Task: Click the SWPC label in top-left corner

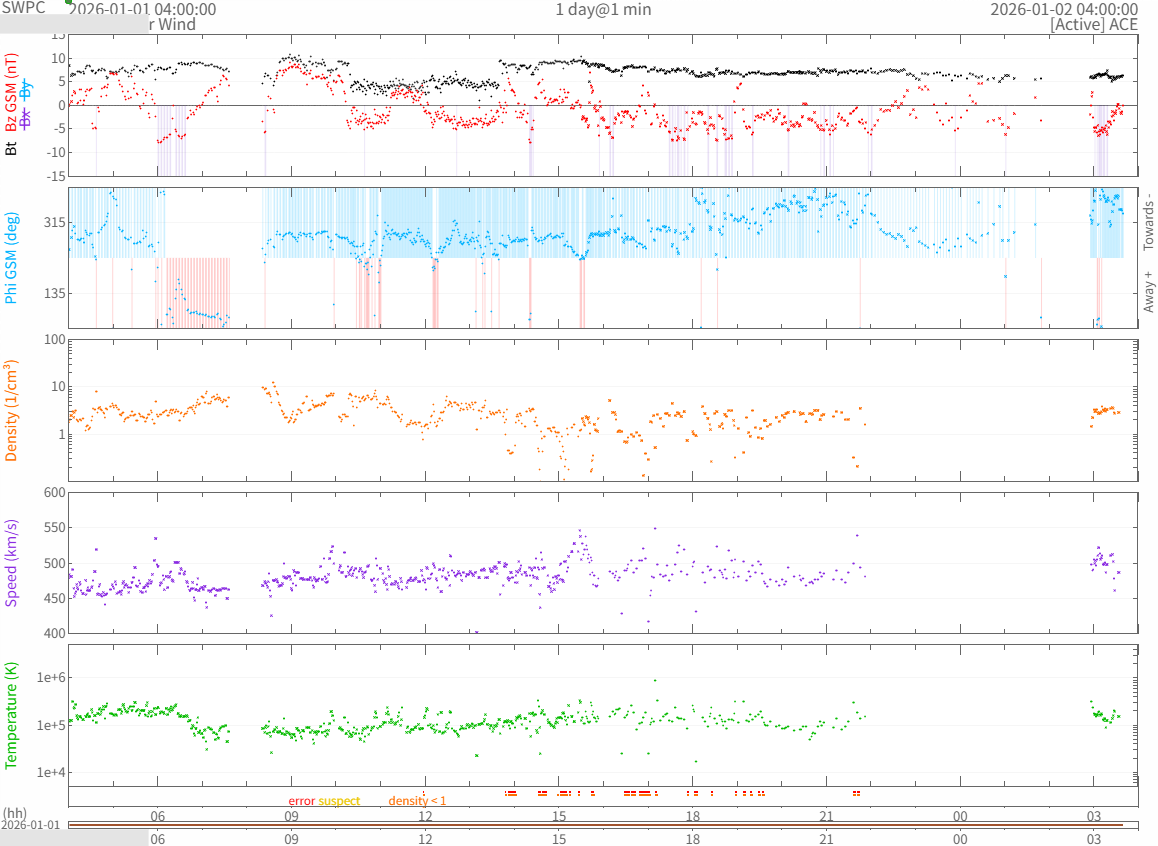Action: click(x=24, y=7)
